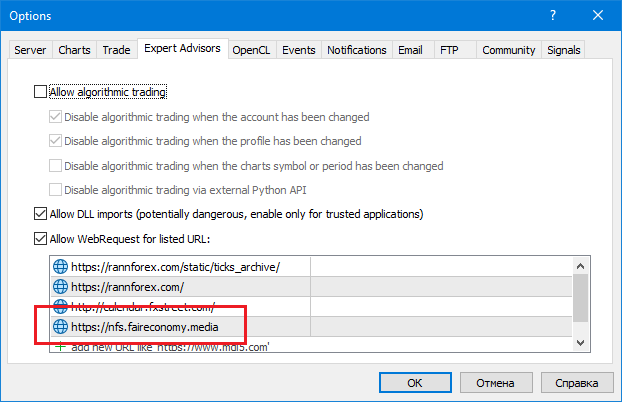Screen dimensions: 622x402
Task: Select the calendar.fxstreet.com URL row
Action: pyautogui.click(x=311, y=306)
